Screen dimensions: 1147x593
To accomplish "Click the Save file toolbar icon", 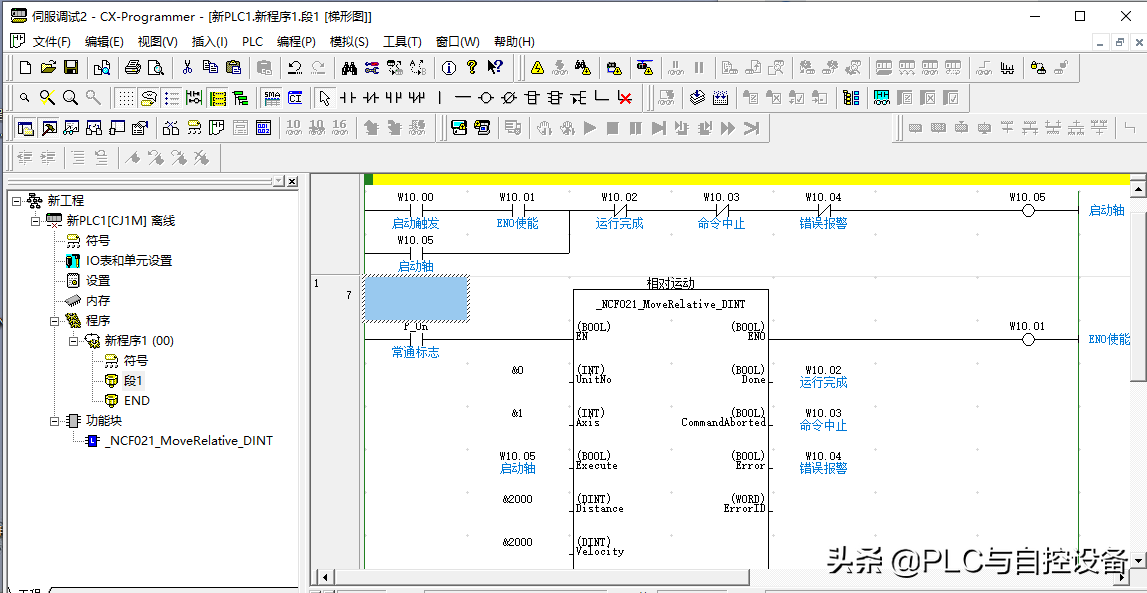I will coord(71,68).
